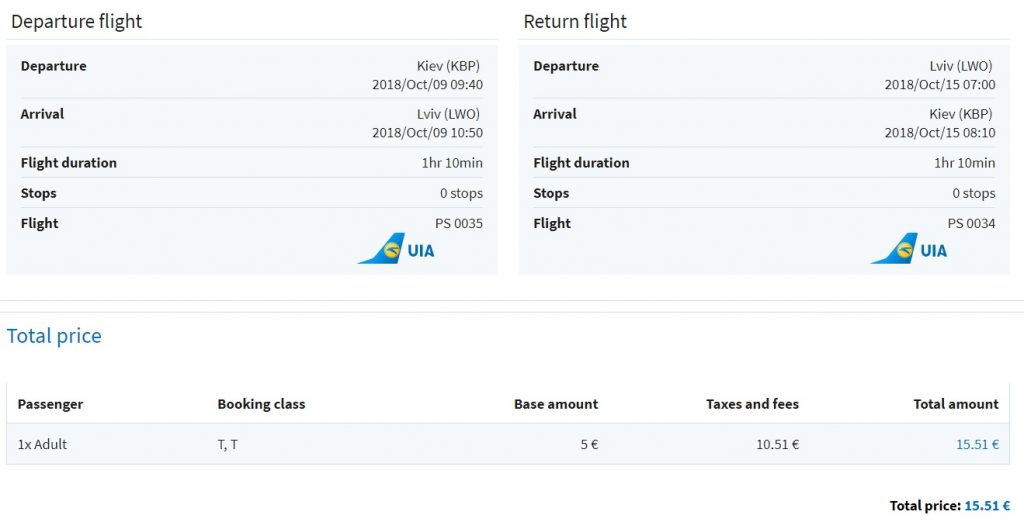Click the Booking class column header
The width and height of the screenshot is (1024, 522).
pos(261,404)
